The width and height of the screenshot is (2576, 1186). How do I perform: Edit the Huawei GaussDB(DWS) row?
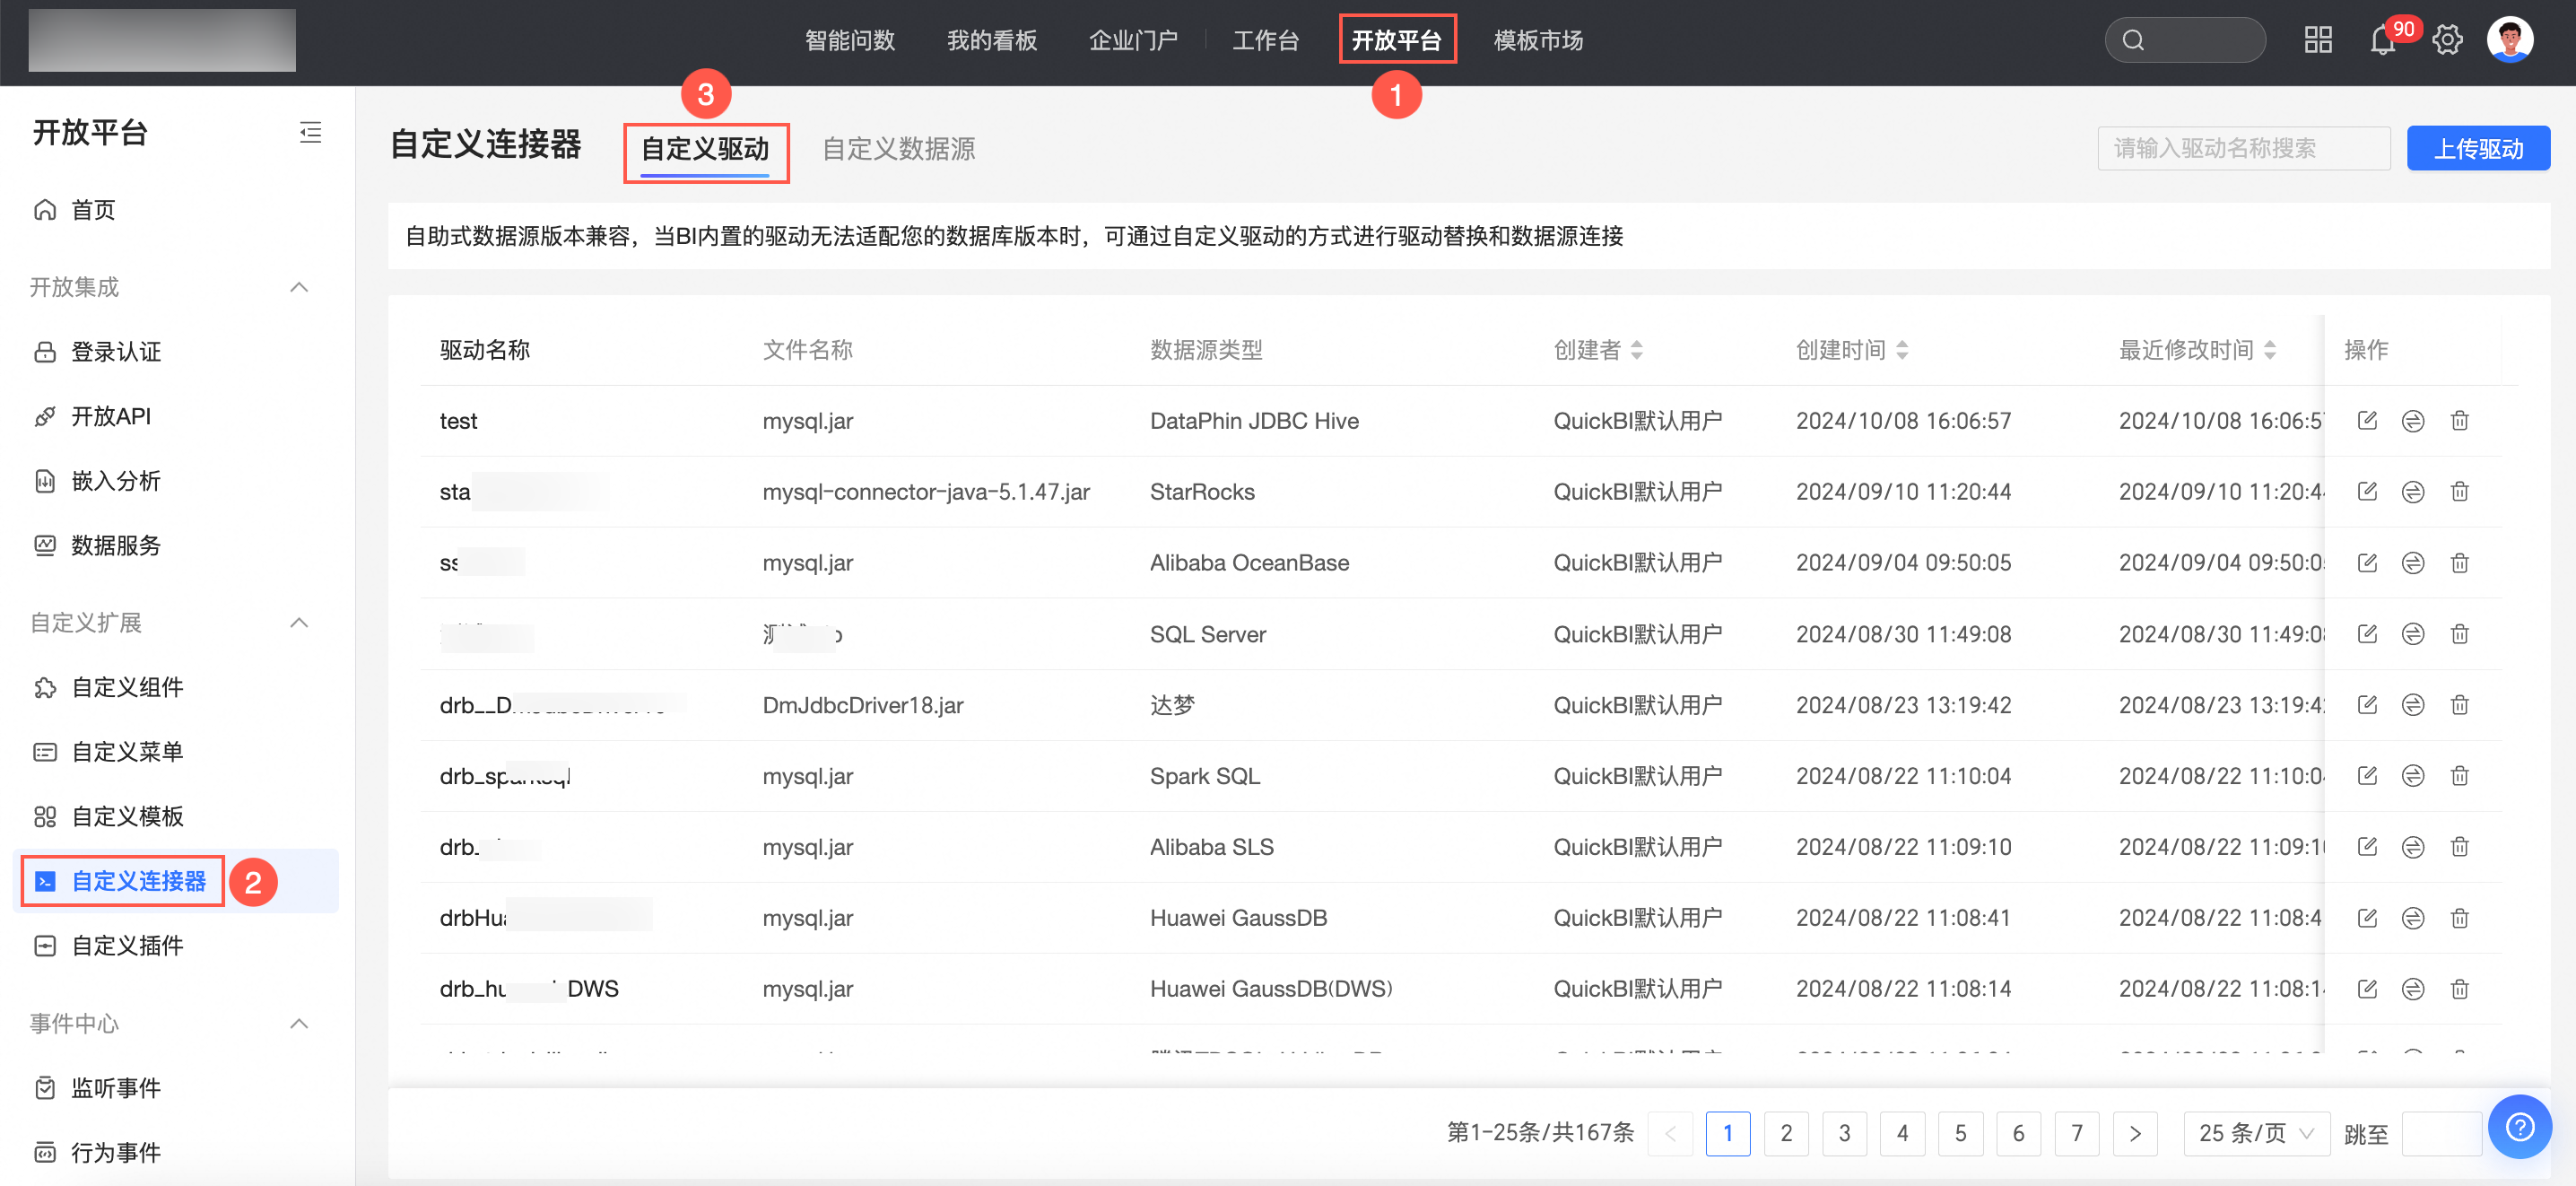click(2367, 988)
